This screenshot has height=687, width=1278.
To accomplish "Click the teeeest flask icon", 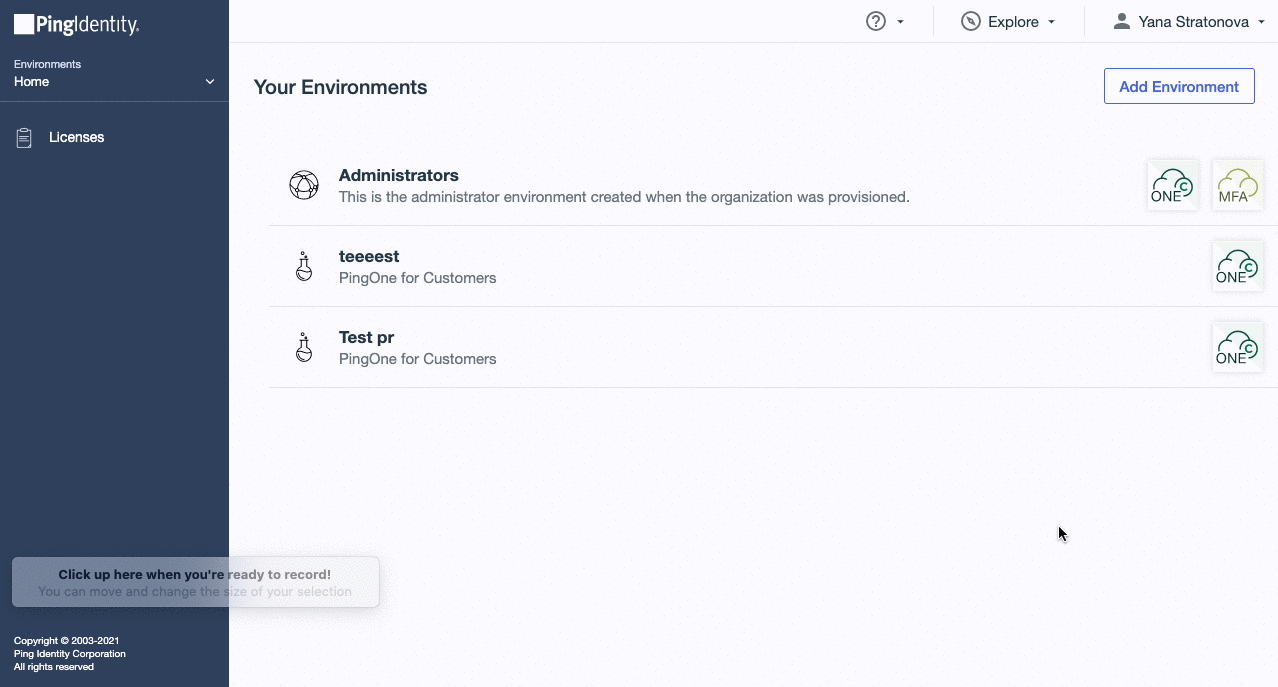I will [x=304, y=266].
